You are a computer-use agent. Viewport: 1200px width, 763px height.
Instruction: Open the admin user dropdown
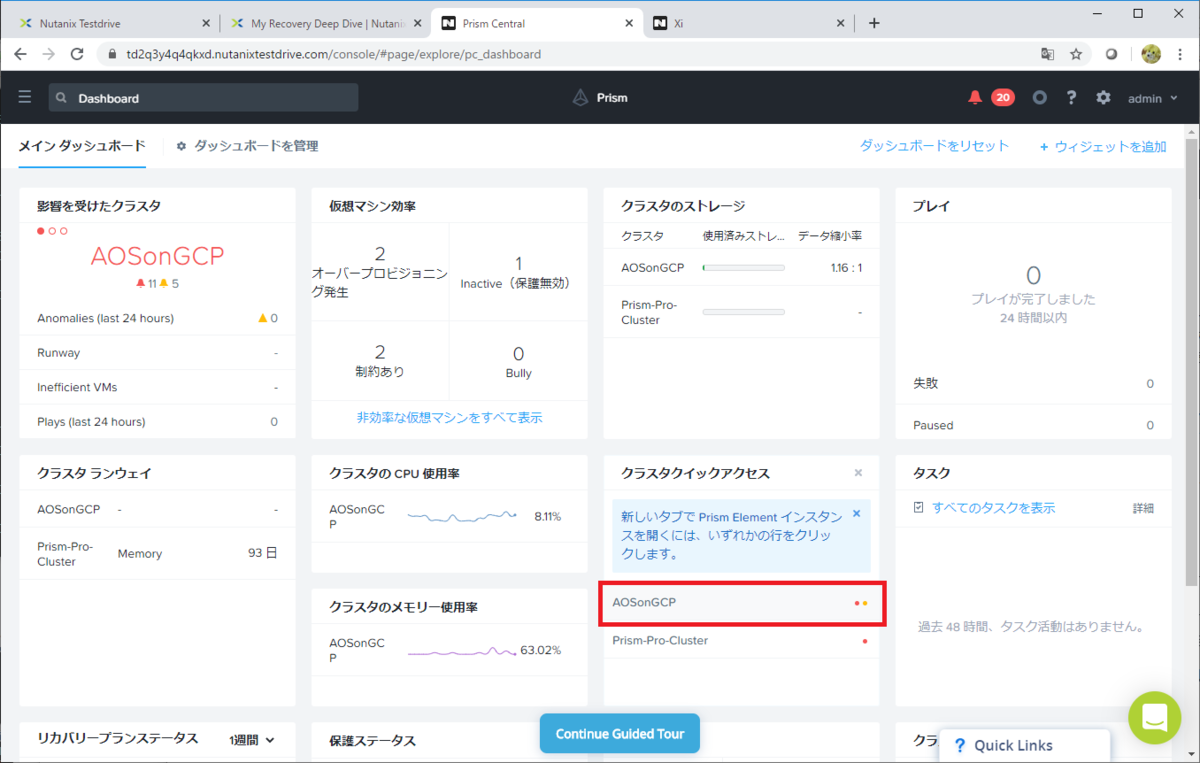pos(1153,98)
